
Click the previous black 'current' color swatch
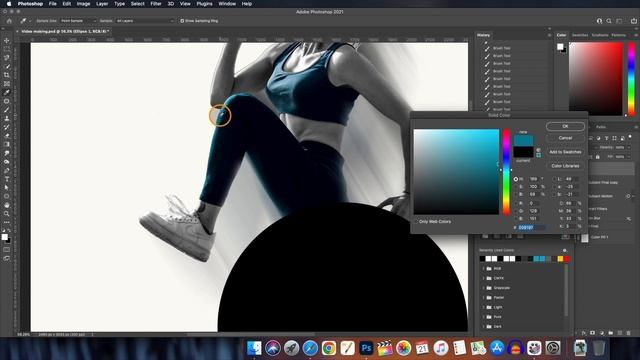coord(524,152)
